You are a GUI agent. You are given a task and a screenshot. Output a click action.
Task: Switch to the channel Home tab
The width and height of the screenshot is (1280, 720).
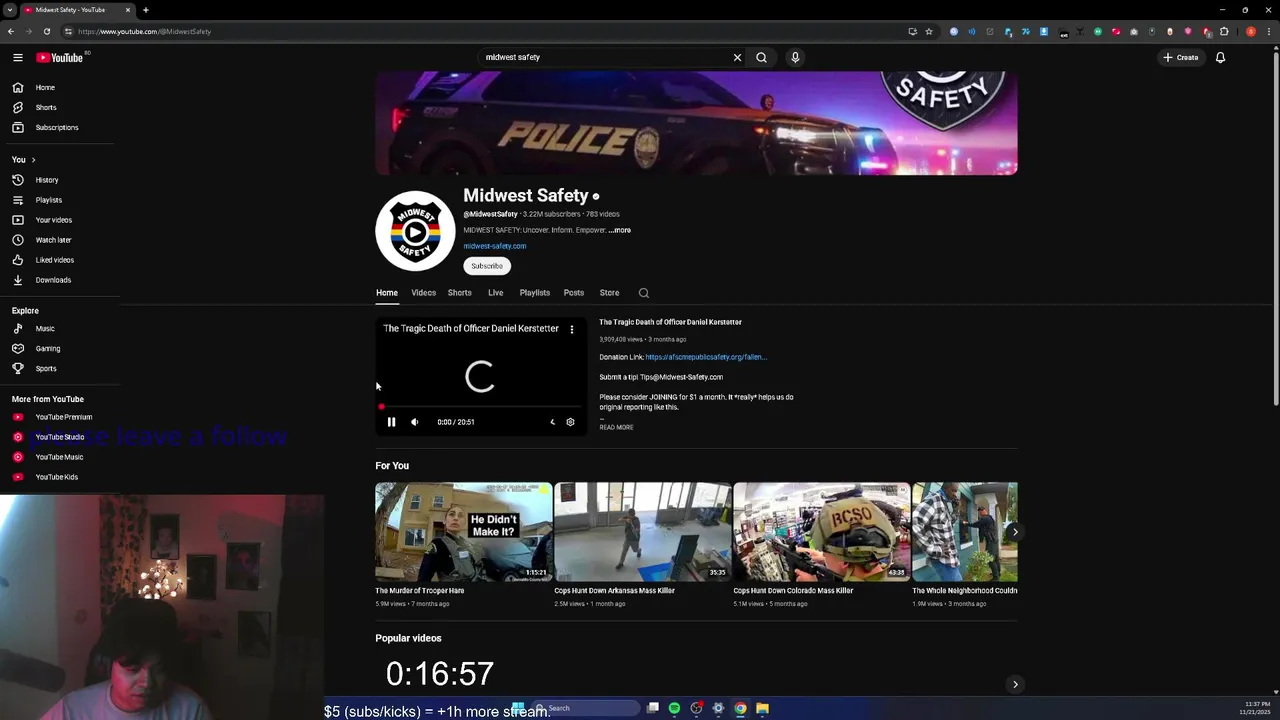point(386,293)
